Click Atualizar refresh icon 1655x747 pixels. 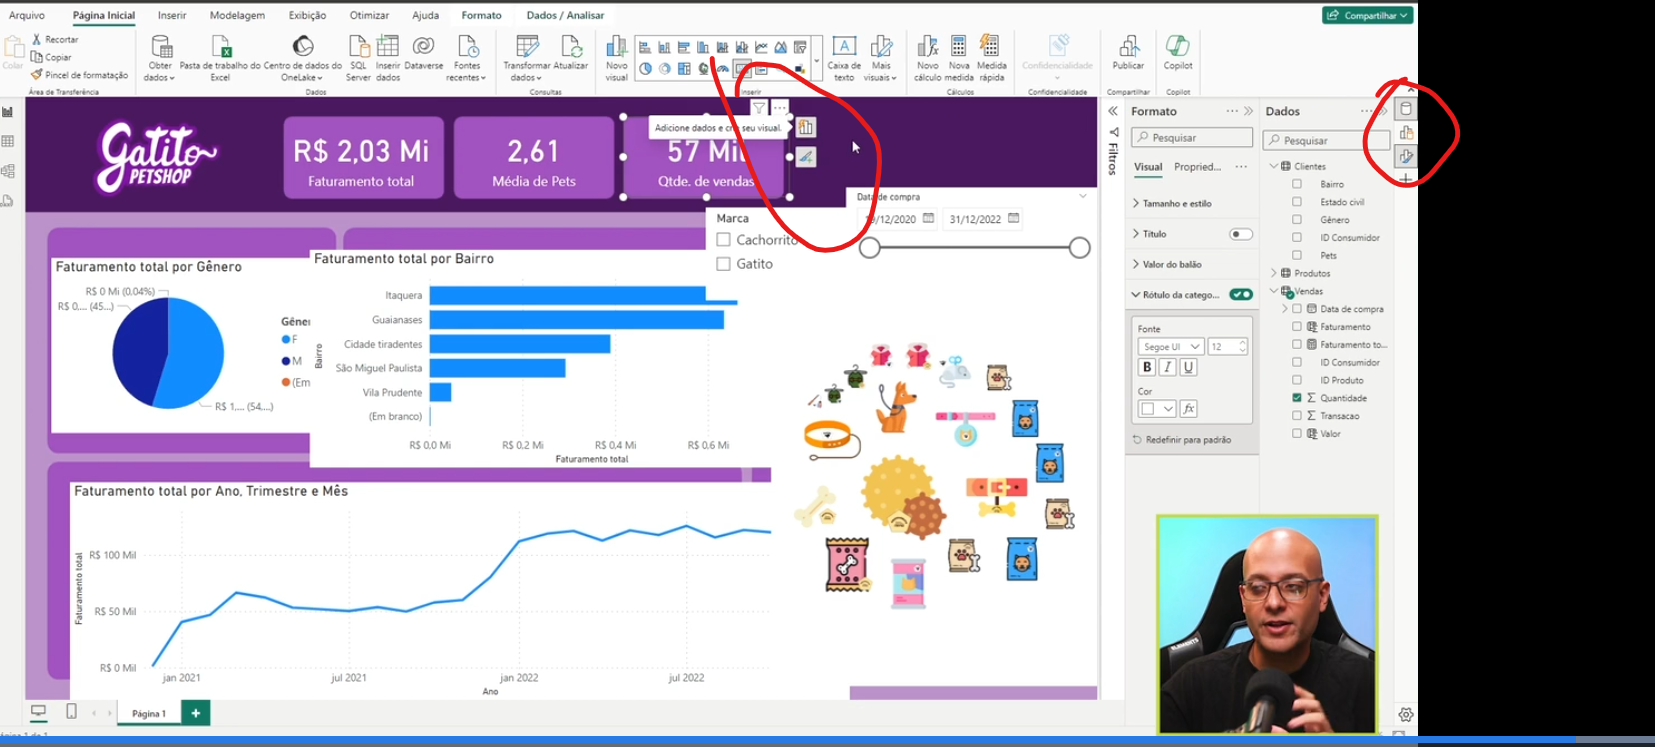(571, 47)
